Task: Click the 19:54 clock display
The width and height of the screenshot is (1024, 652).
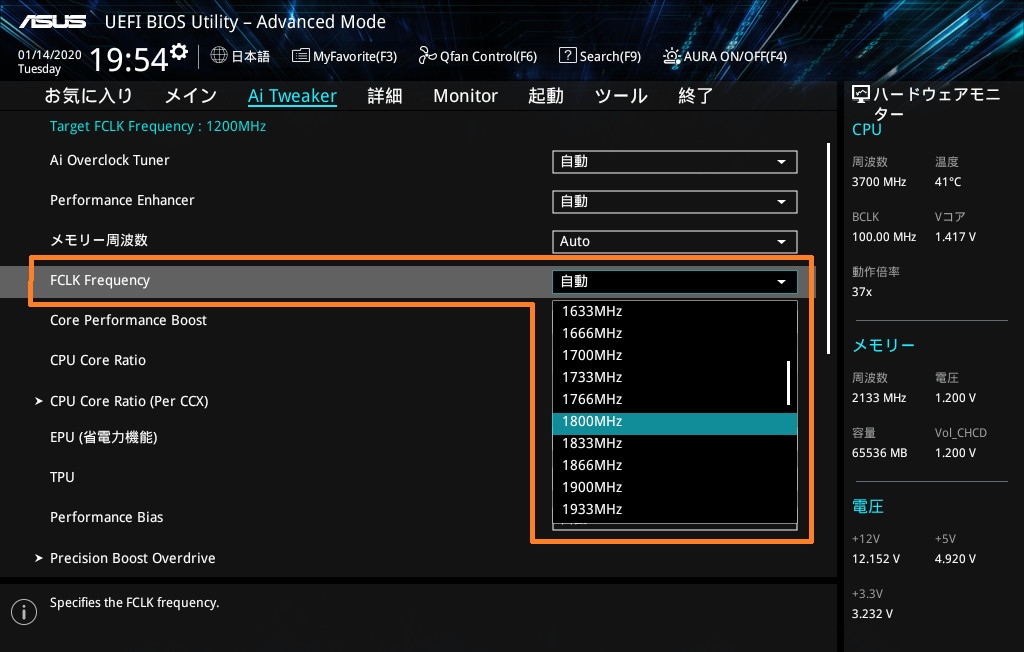Action: tap(129, 59)
